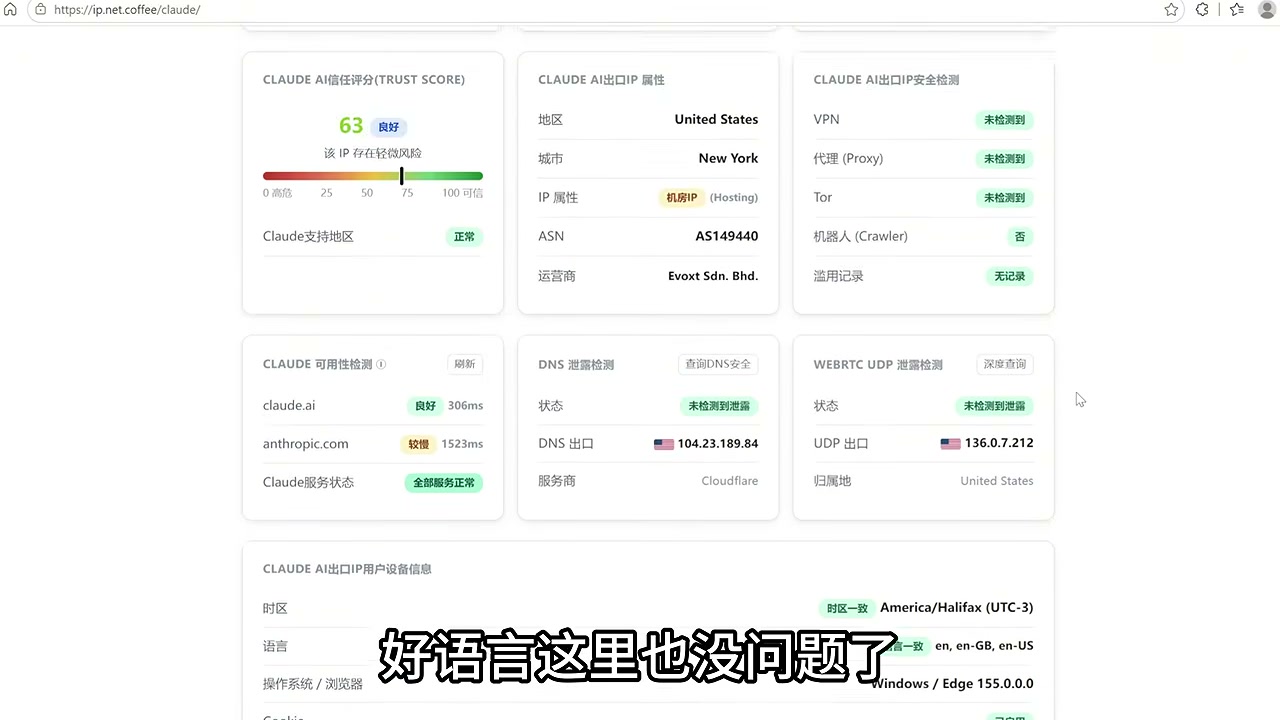1280x720 pixels.
Task: Click the claude.ai row label
Action: [x=289, y=406]
